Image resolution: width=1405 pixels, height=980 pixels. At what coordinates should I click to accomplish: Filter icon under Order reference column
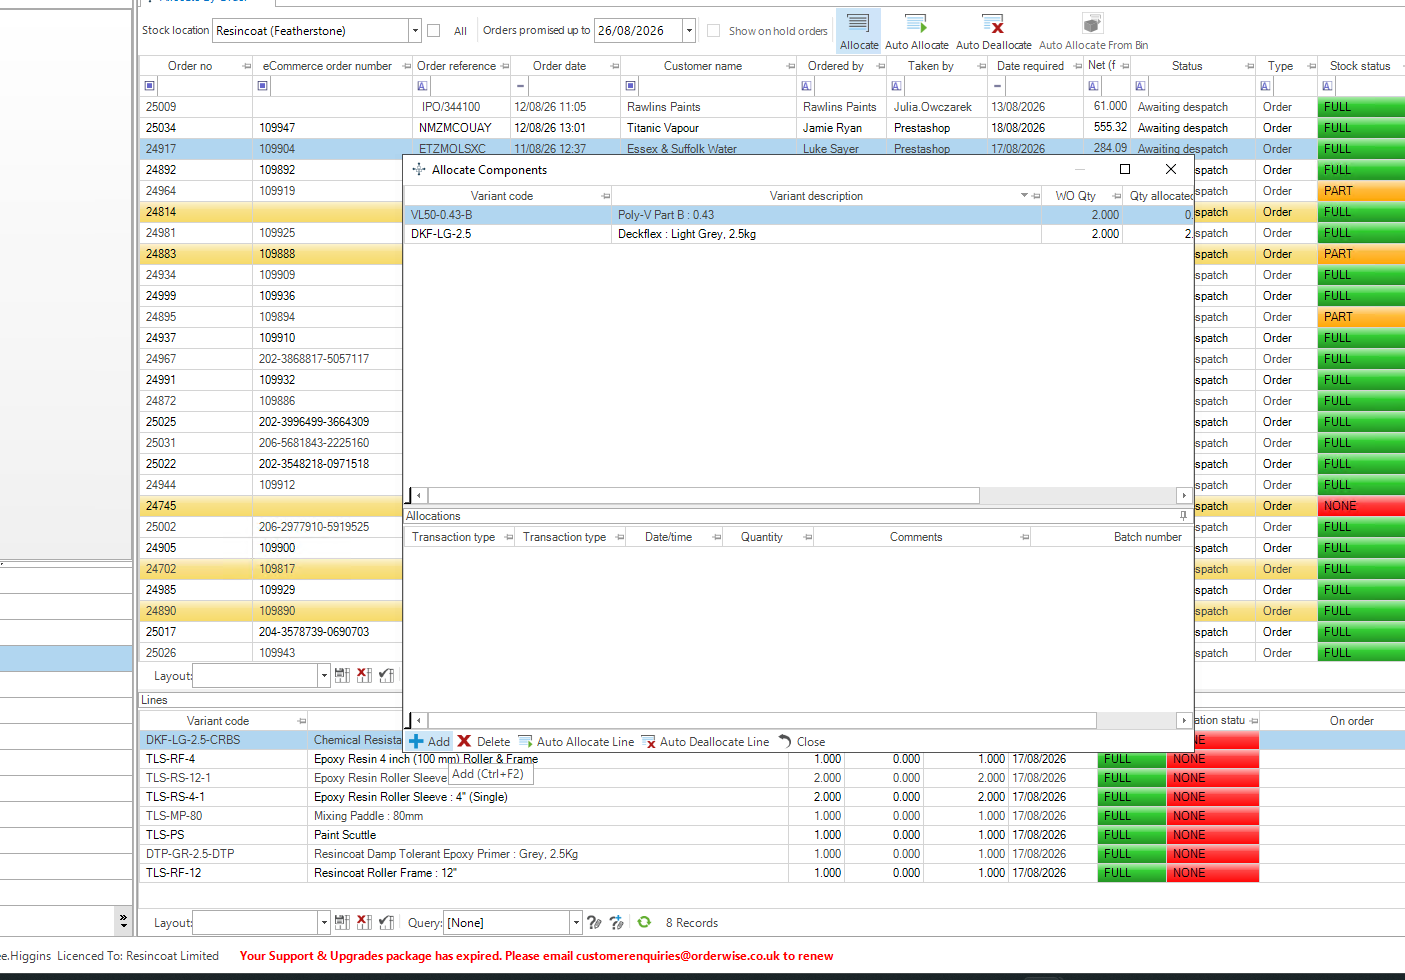pyautogui.click(x=422, y=86)
